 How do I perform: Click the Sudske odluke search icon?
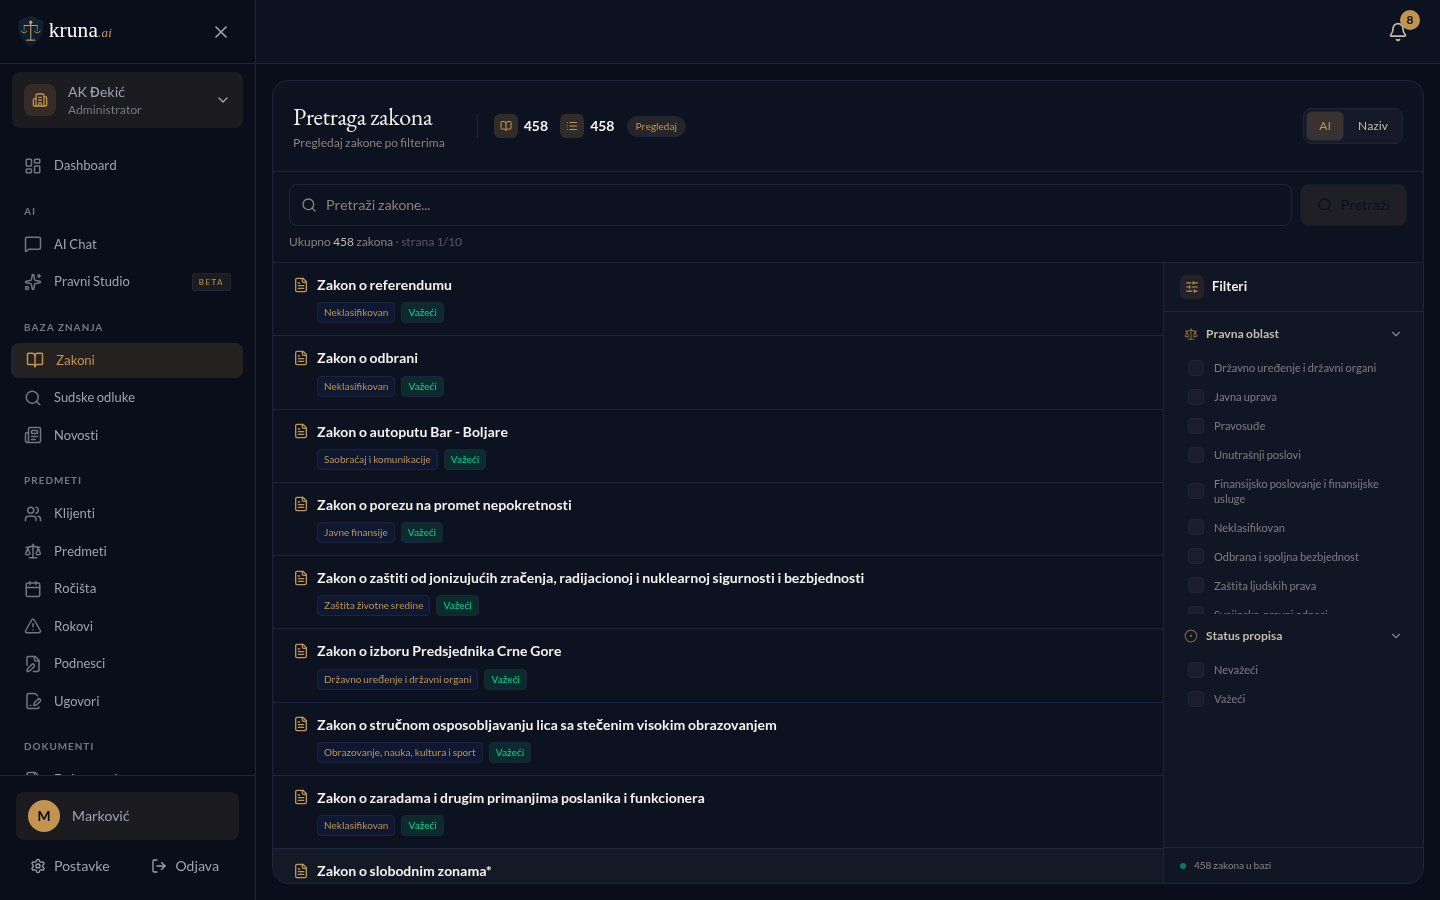click(x=33, y=398)
